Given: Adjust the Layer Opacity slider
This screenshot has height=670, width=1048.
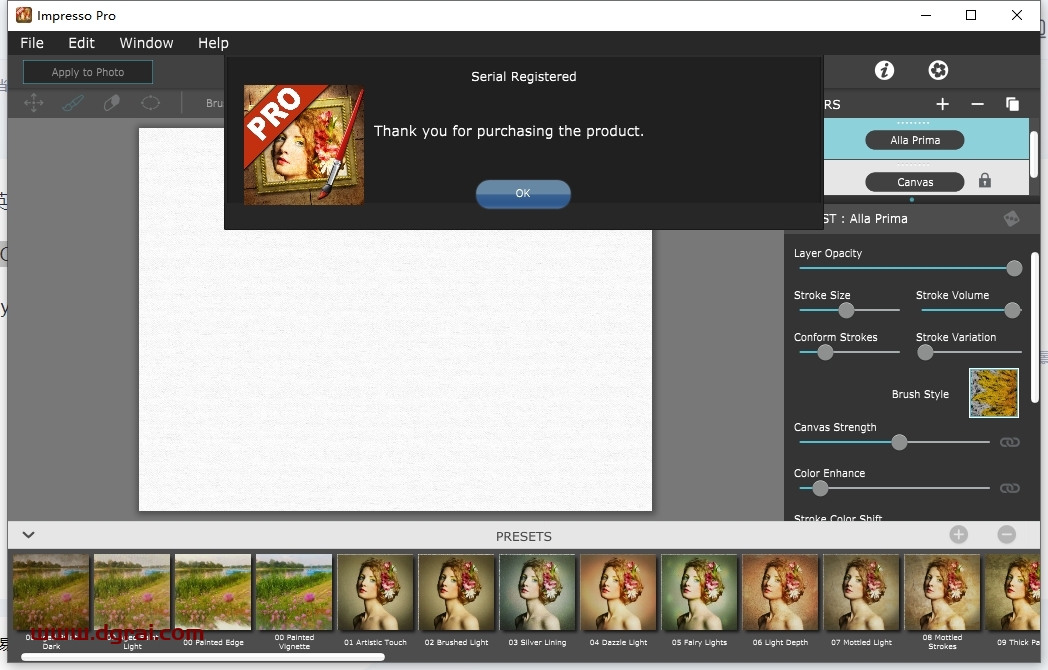Looking at the screenshot, I should (910, 268).
